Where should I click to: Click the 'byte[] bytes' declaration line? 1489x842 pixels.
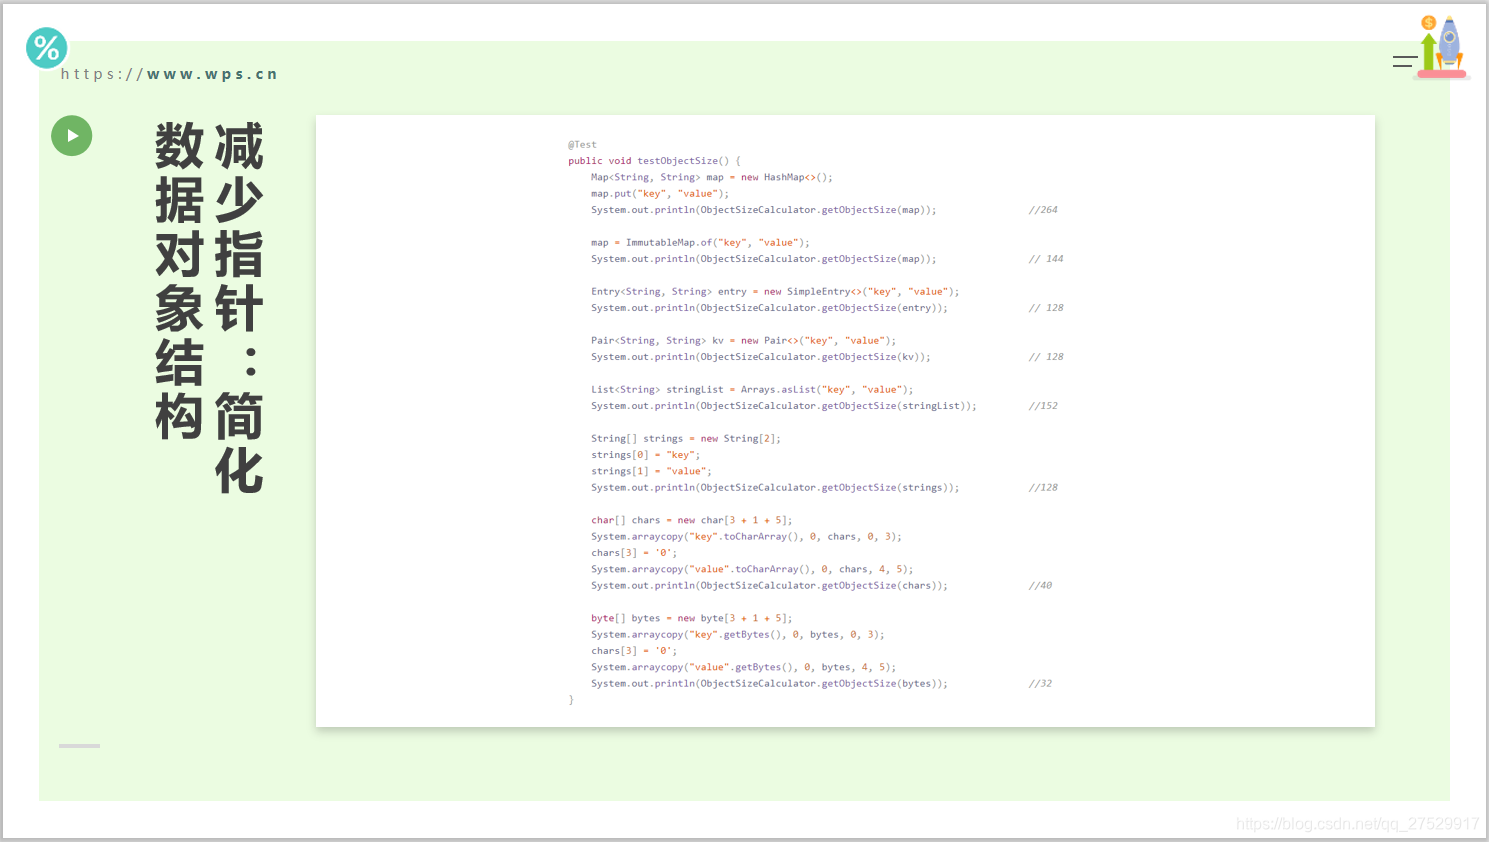pyautogui.click(x=691, y=618)
